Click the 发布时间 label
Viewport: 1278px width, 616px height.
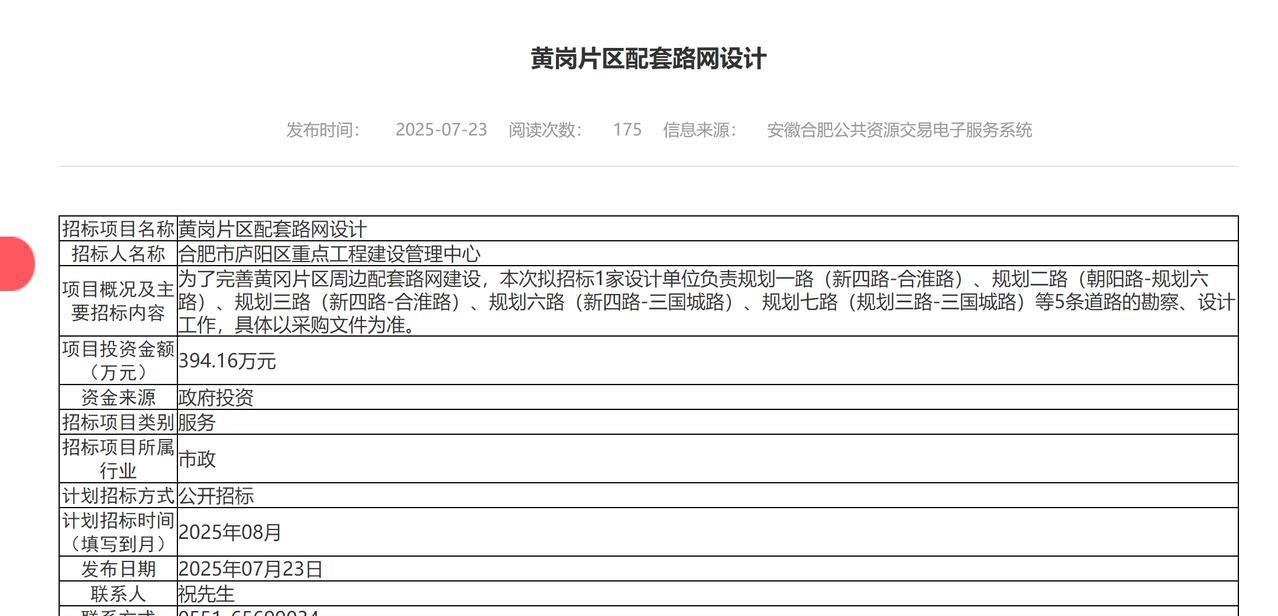(x=323, y=130)
